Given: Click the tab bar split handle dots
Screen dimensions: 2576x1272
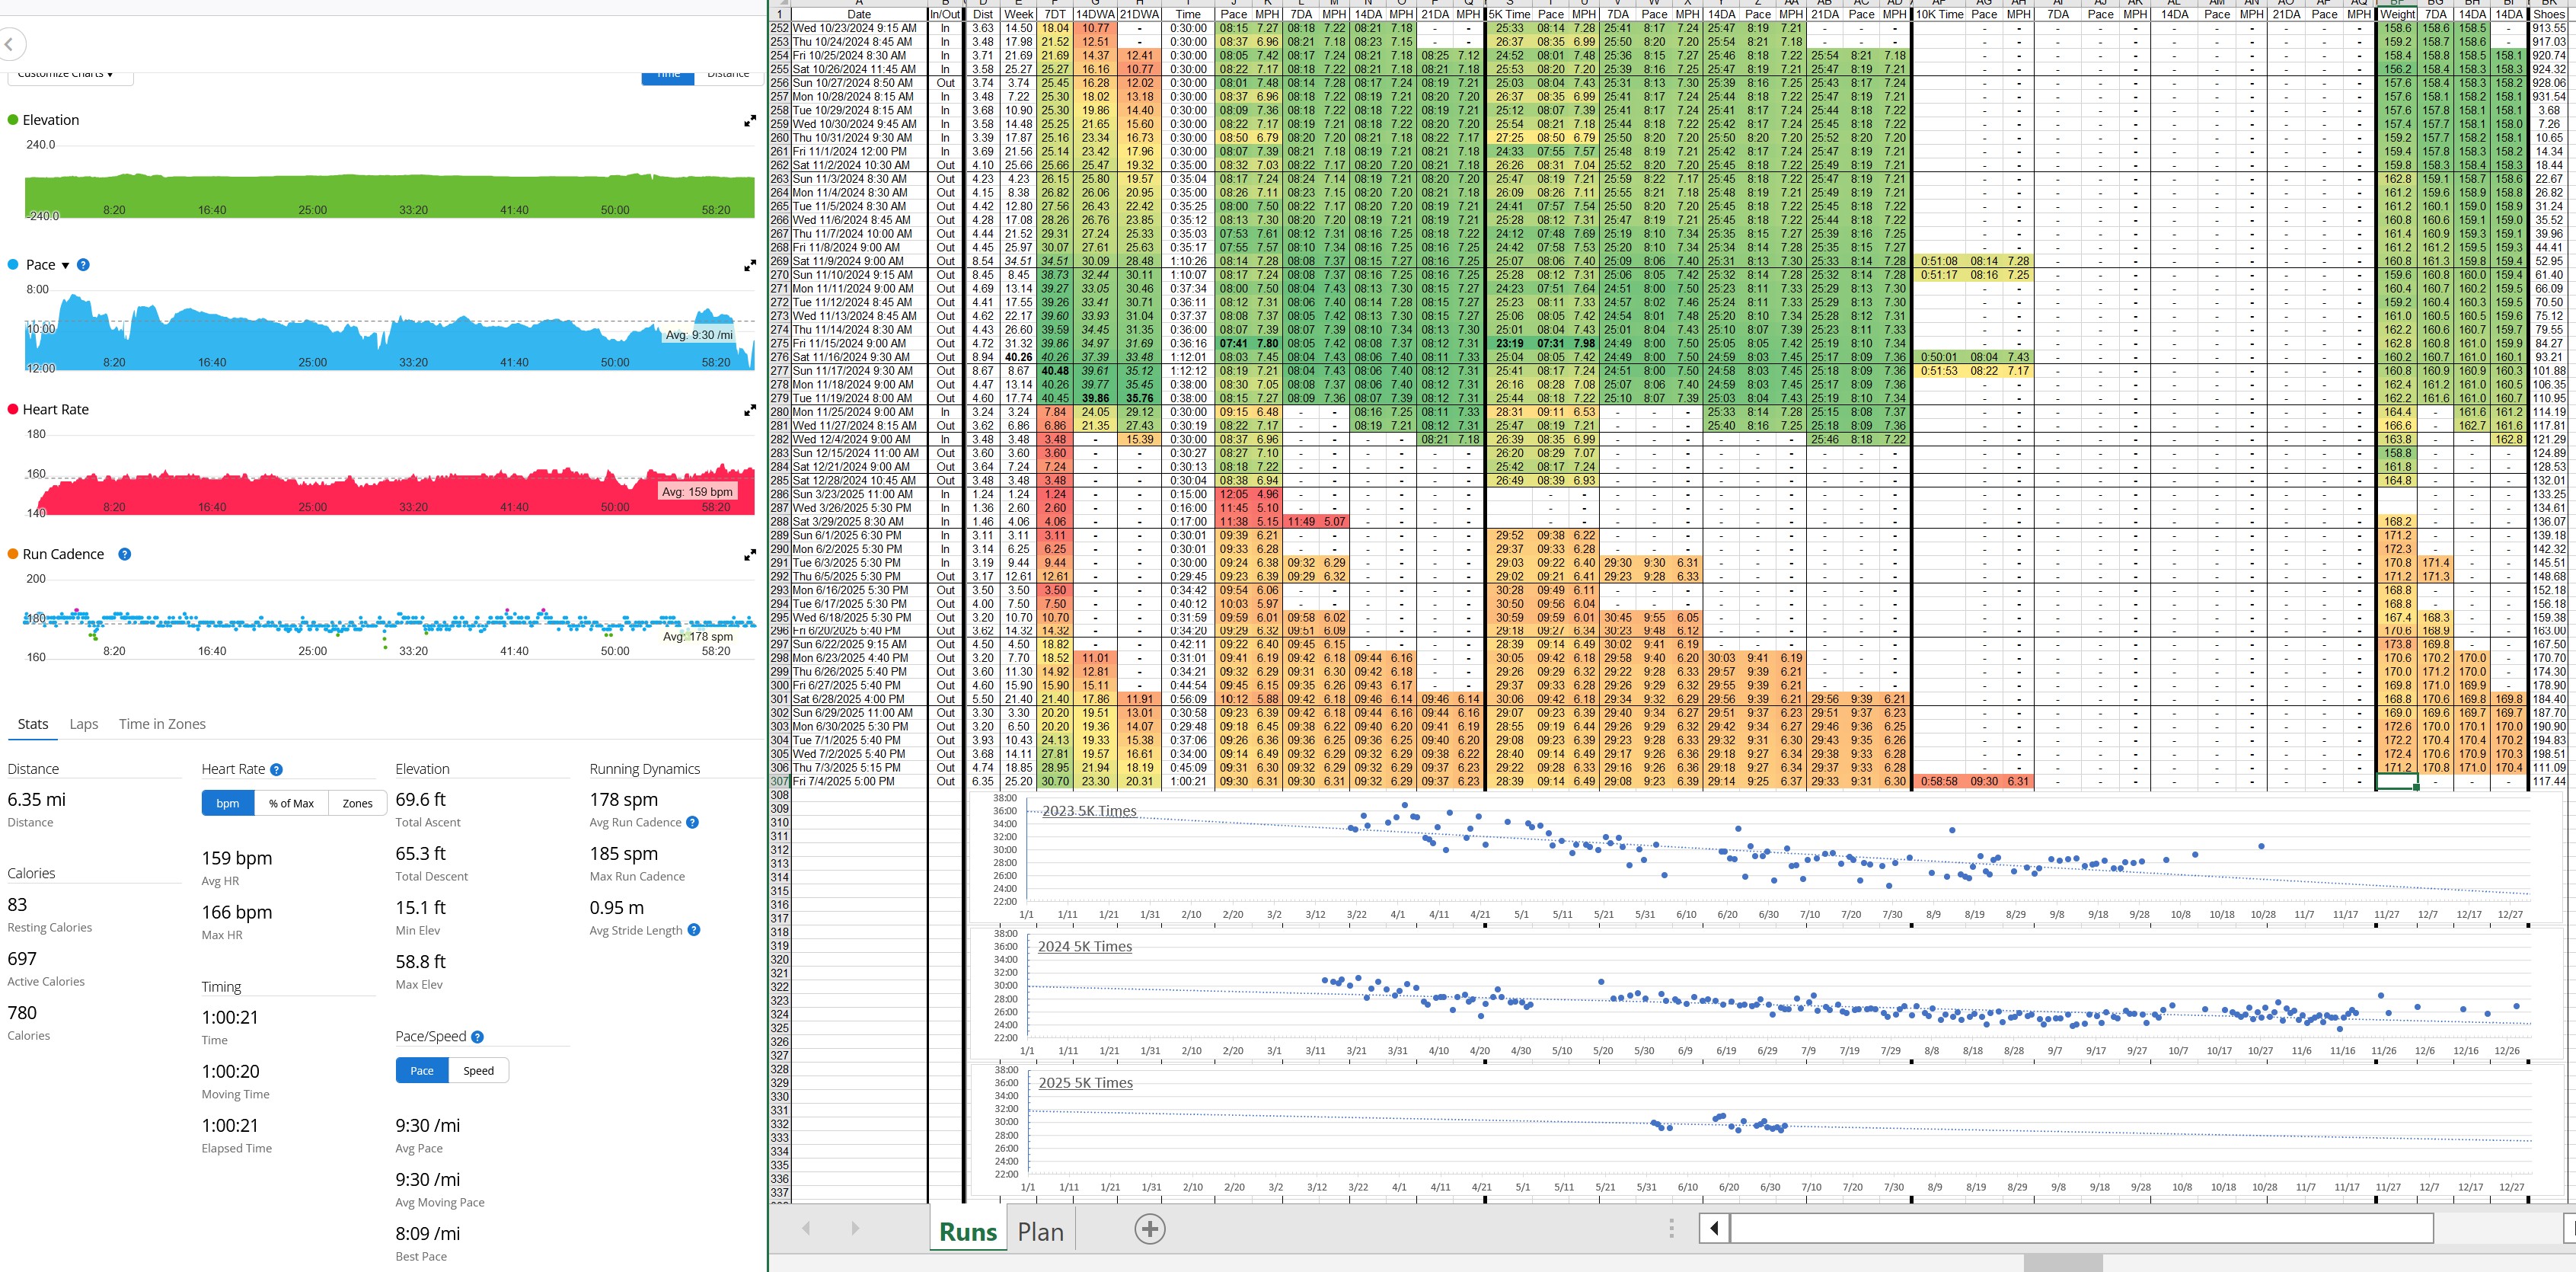Looking at the screenshot, I should (1671, 1229).
